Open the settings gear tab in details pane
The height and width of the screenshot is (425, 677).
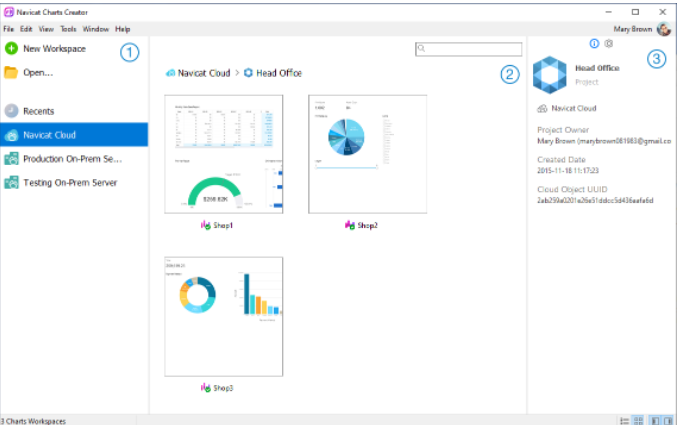(608, 43)
